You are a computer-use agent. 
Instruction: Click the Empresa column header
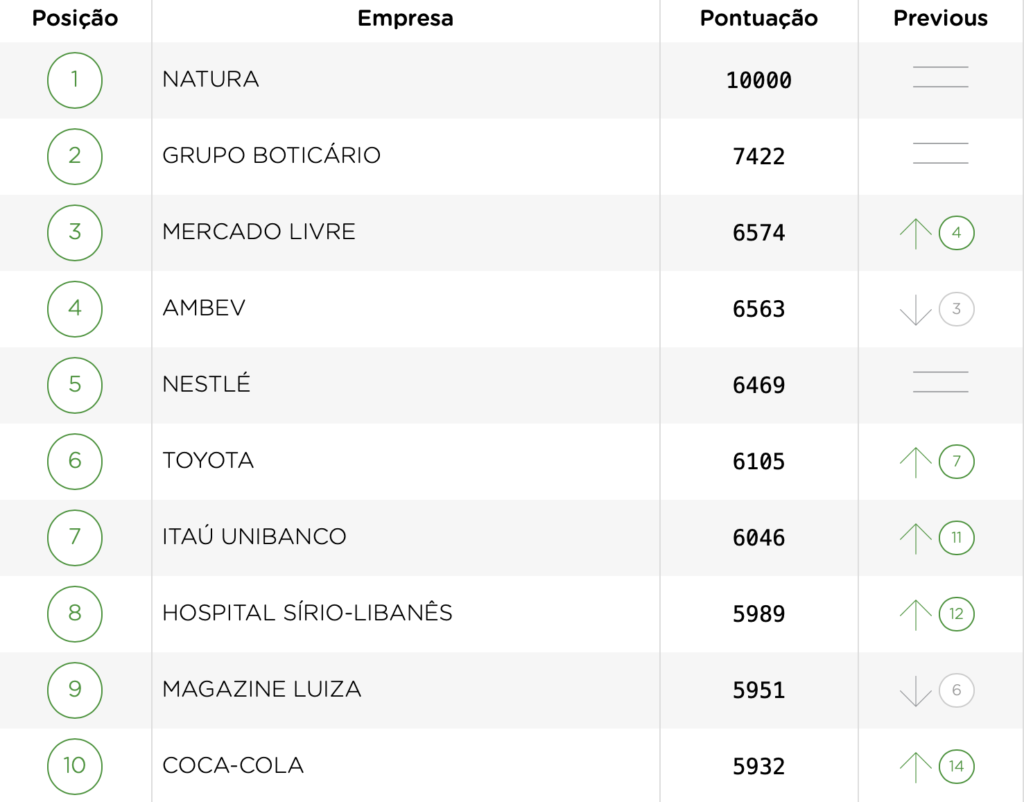405,19
